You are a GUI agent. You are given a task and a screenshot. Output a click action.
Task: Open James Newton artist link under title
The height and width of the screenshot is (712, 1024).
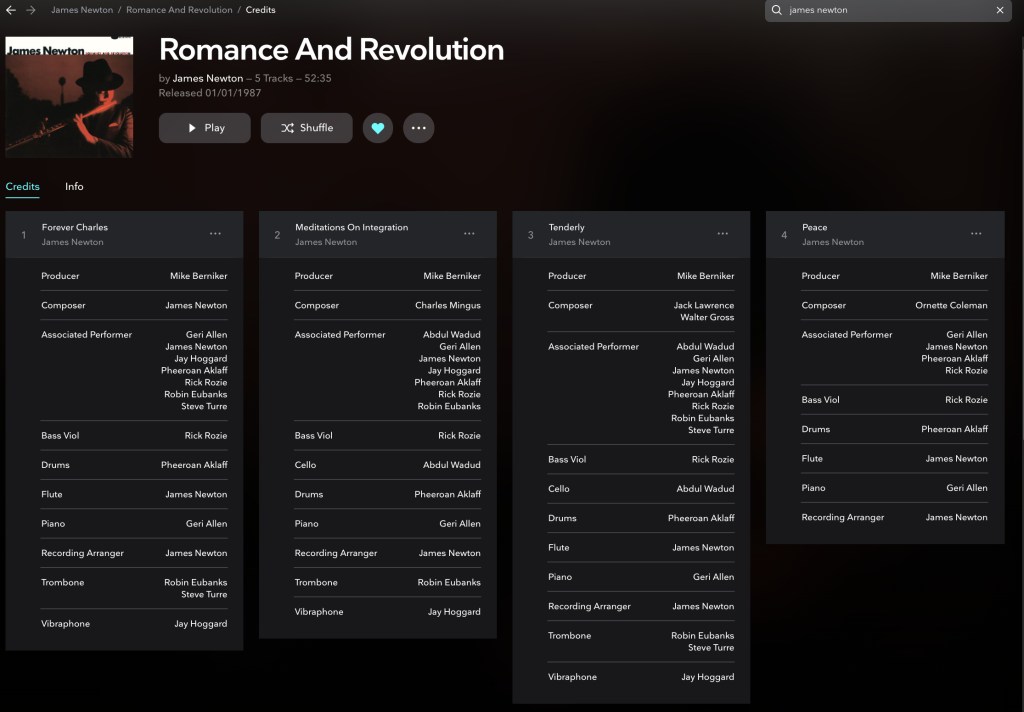(x=207, y=78)
